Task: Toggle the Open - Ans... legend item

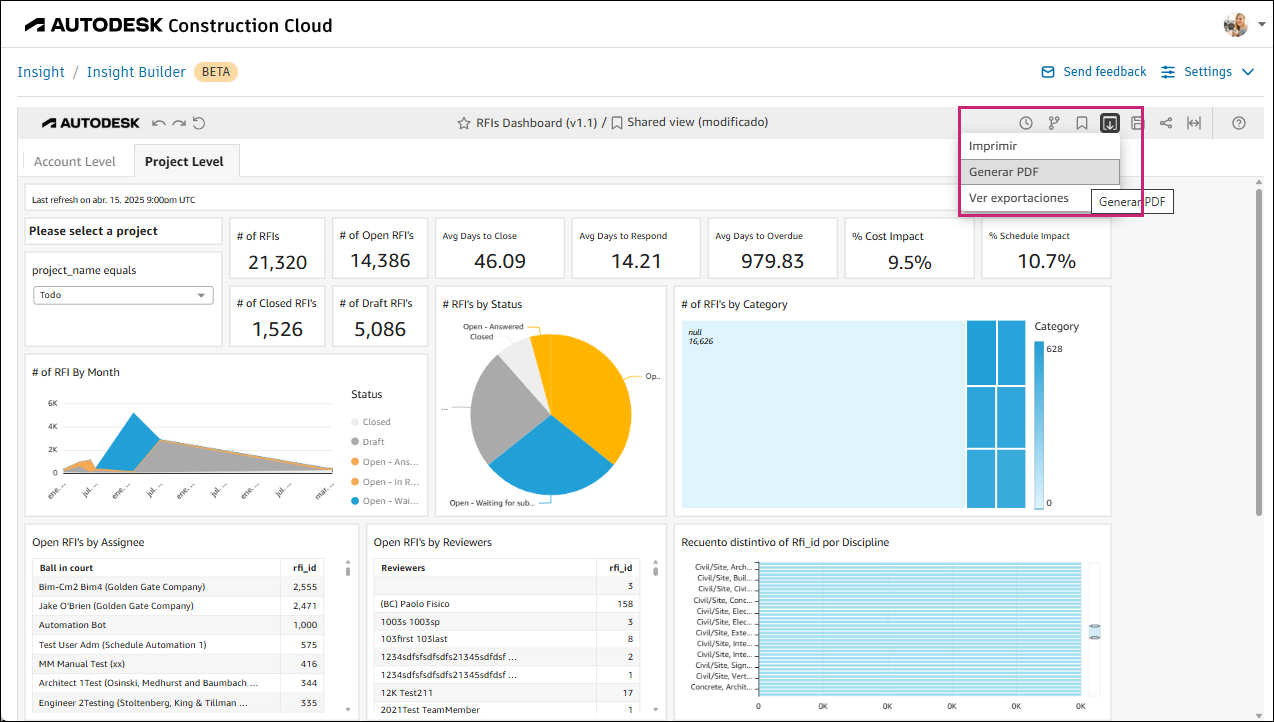Action: (x=384, y=462)
